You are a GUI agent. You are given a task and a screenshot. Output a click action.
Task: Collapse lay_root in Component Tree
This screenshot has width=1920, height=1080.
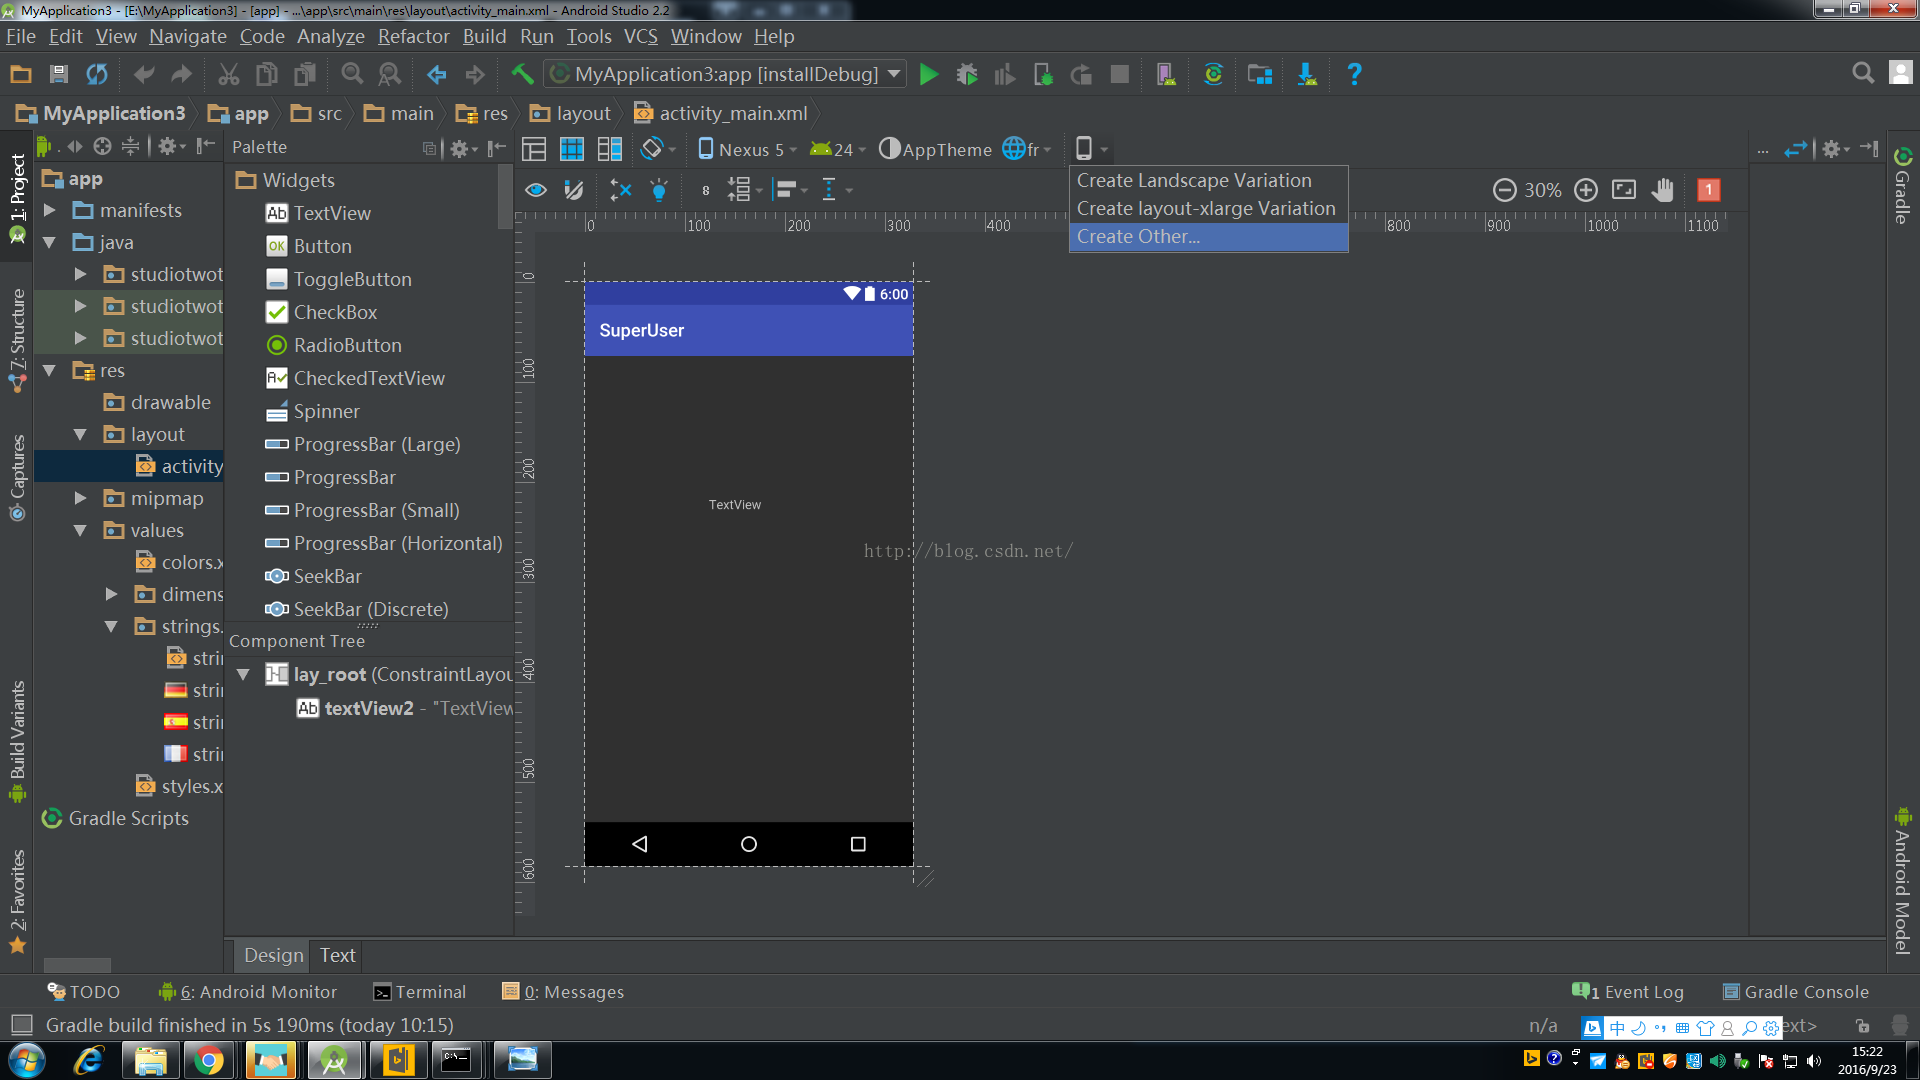click(x=243, y=675)
